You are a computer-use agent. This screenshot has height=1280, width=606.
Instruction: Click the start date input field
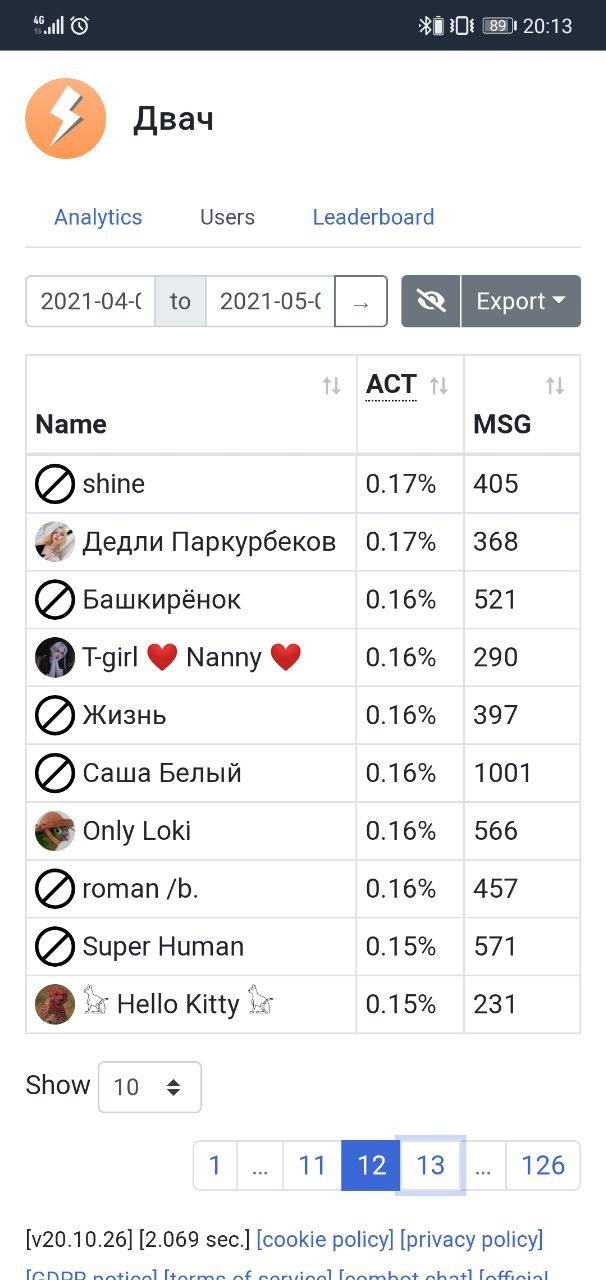[90, 302]
